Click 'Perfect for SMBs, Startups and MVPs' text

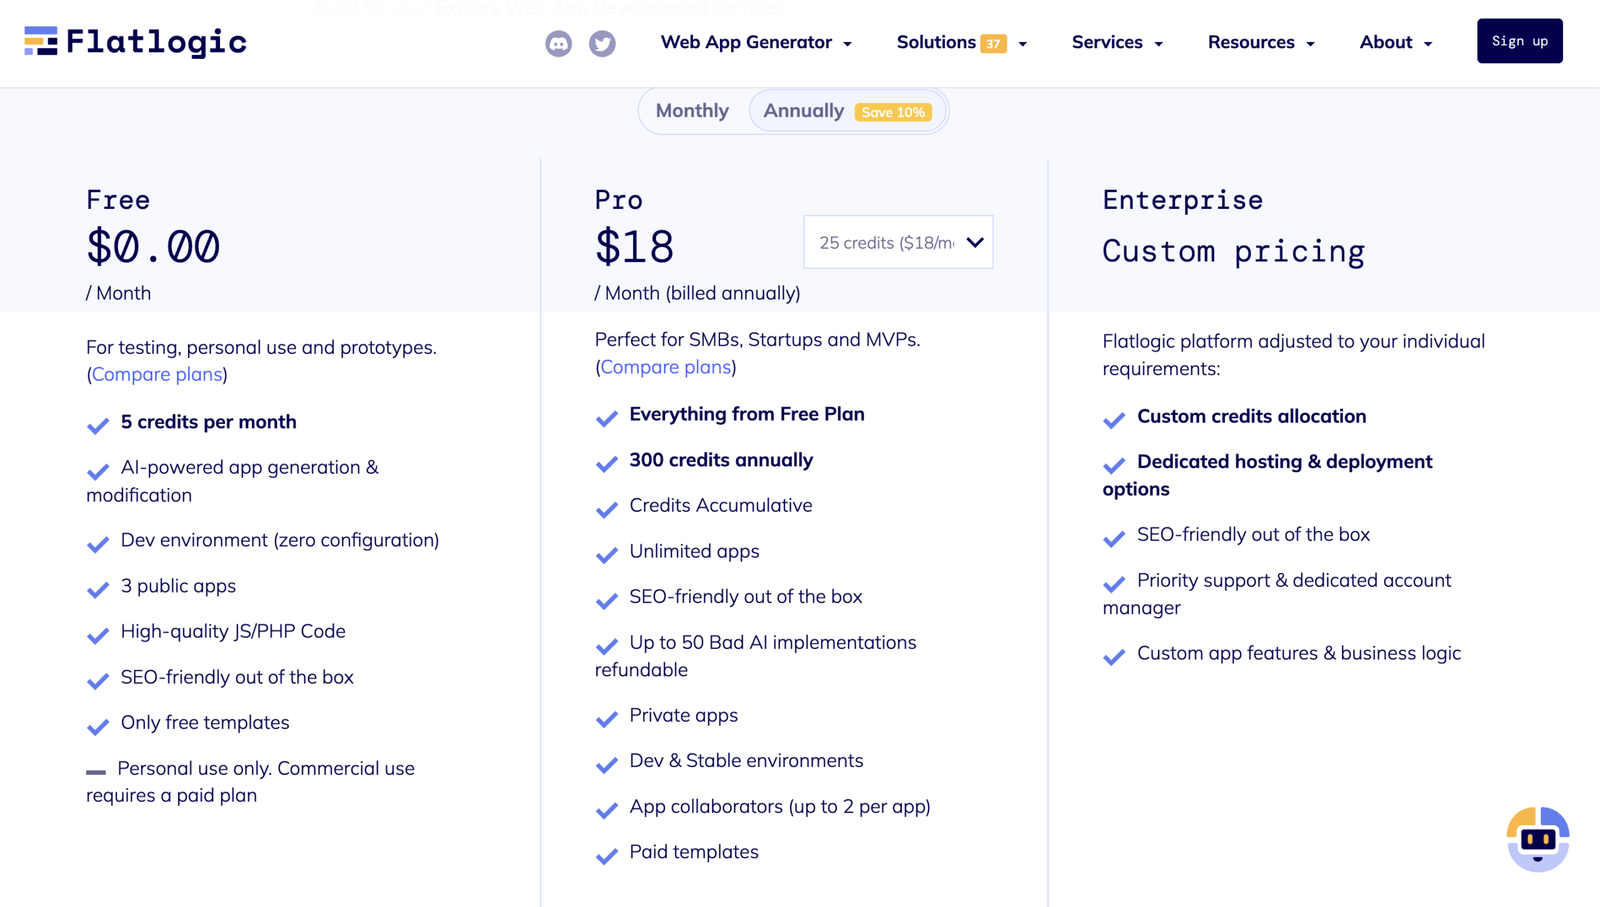[x=758, y=339]
